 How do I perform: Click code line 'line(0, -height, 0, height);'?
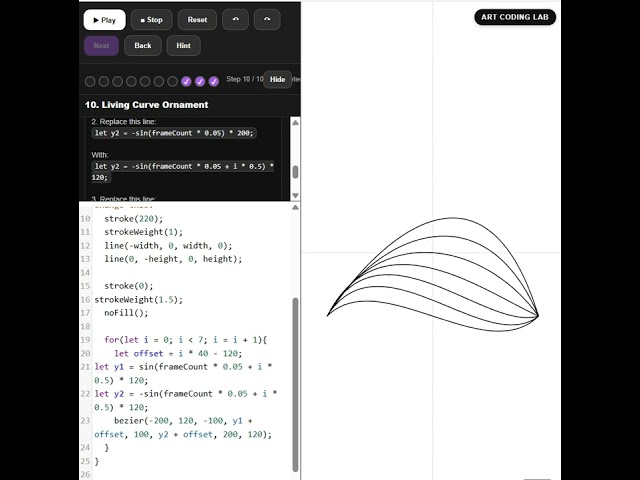pos(173,259)
